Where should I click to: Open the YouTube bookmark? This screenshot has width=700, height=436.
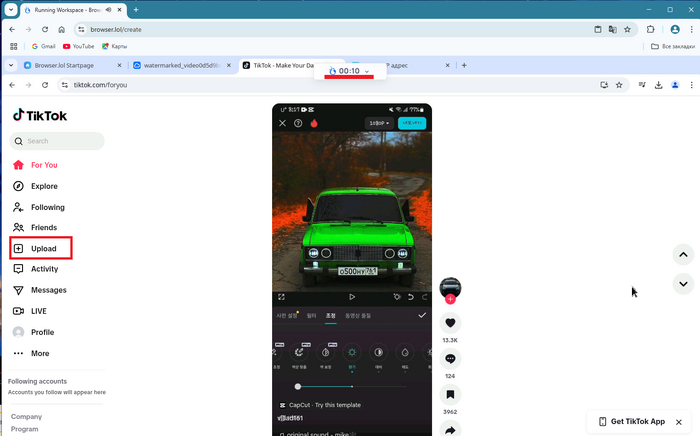[79, 46]
